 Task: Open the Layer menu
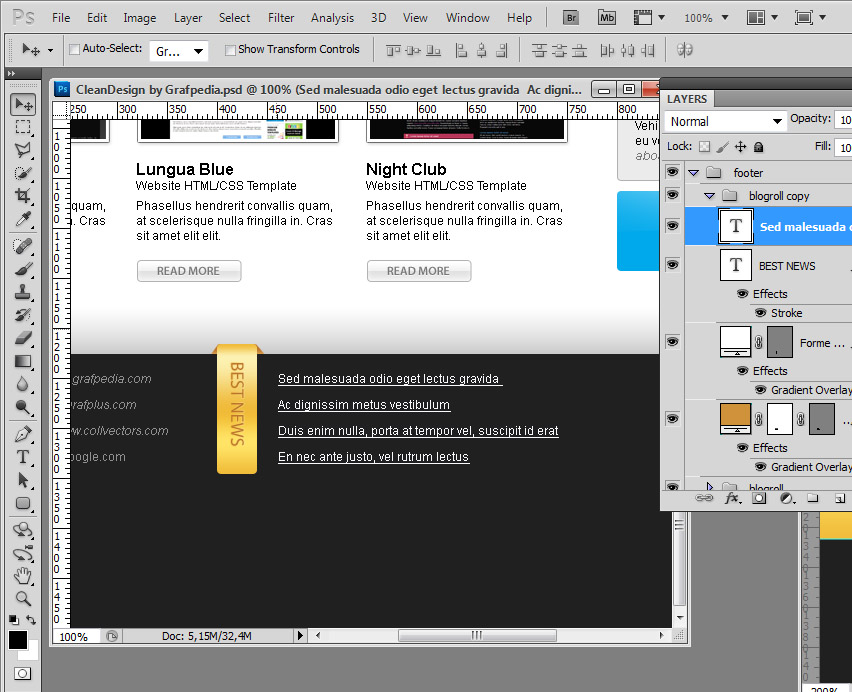click(x=188, y=18)
